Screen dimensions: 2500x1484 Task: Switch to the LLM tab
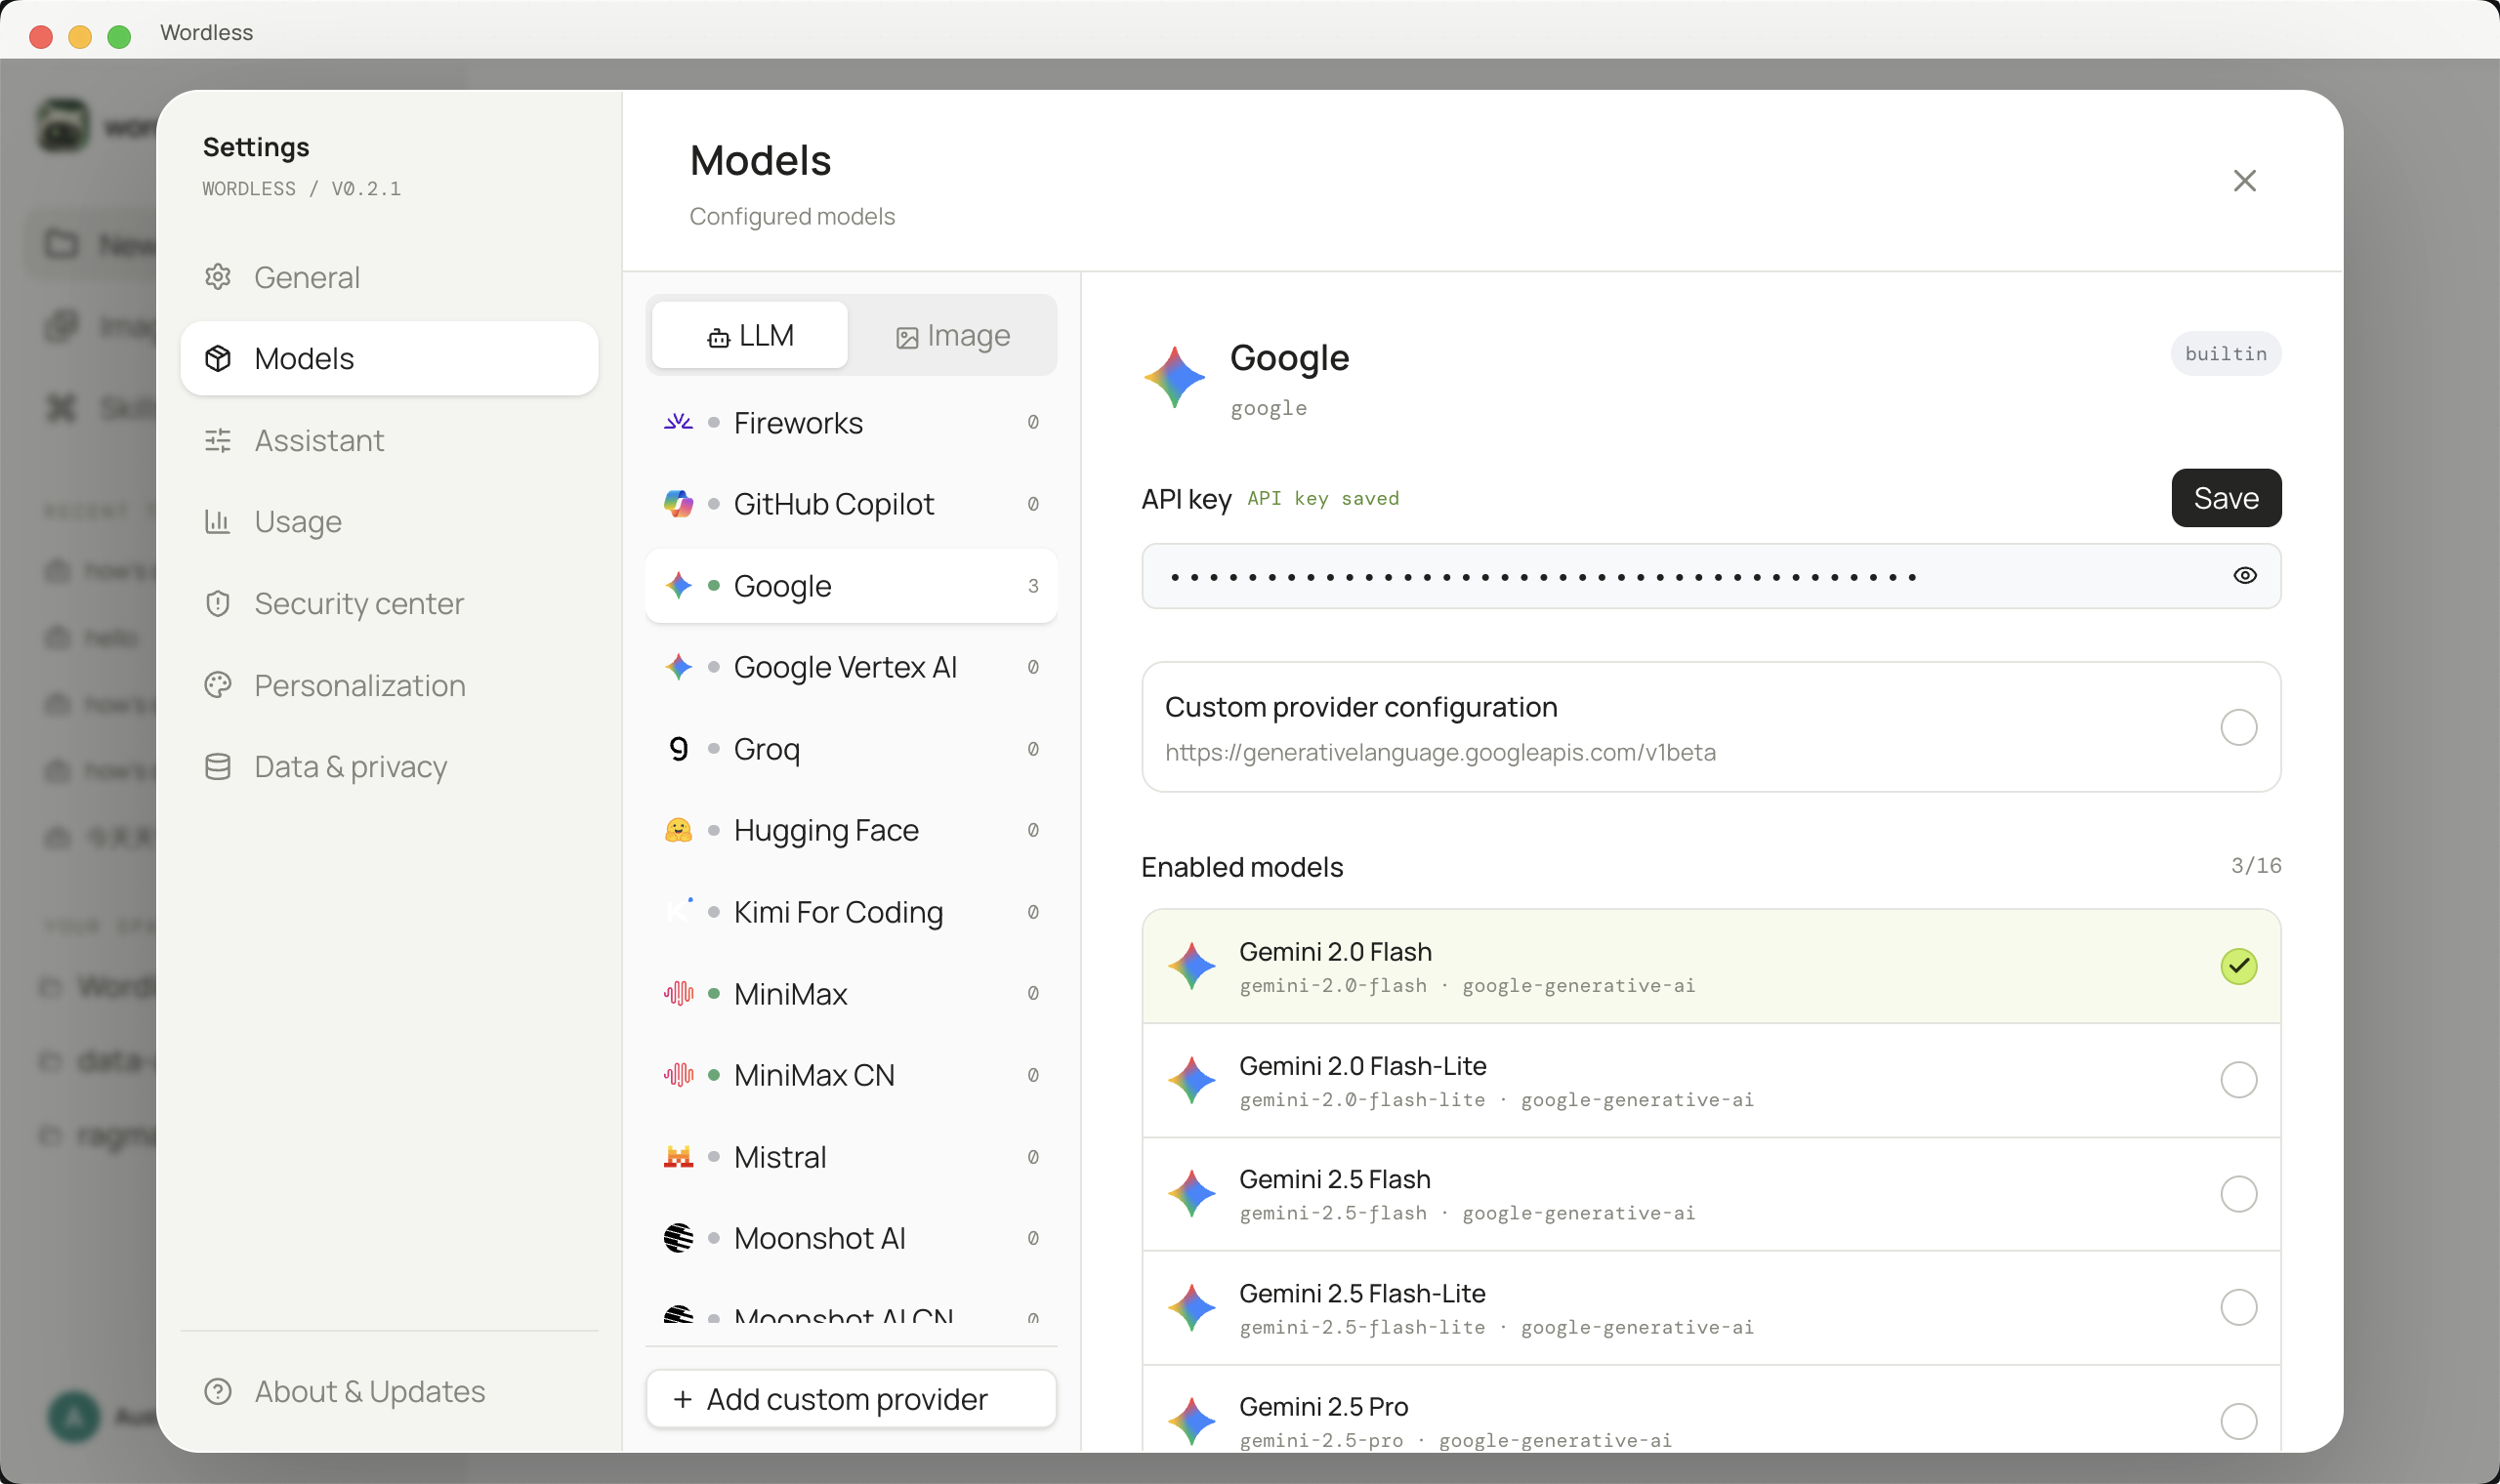coord(750,335)
